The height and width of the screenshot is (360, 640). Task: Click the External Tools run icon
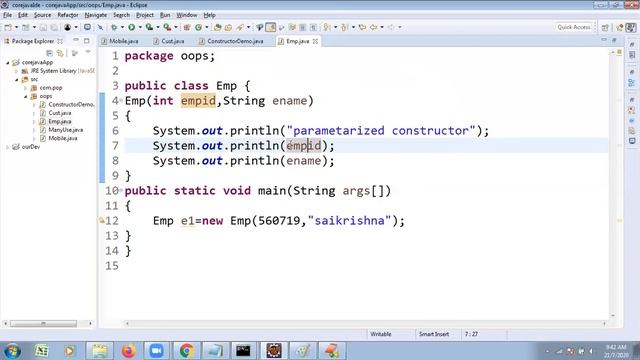coord(167,27)
